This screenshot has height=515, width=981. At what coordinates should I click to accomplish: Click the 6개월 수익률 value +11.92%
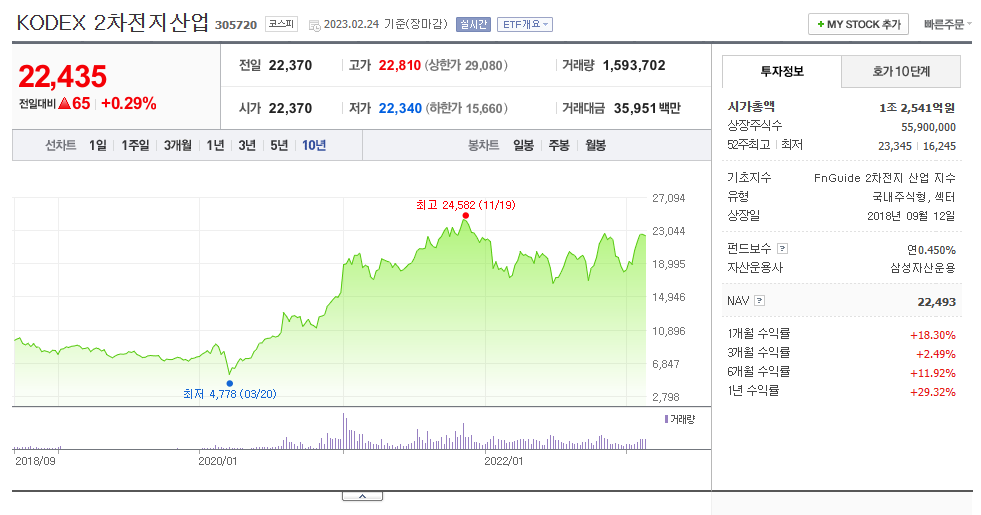point(933,374)
